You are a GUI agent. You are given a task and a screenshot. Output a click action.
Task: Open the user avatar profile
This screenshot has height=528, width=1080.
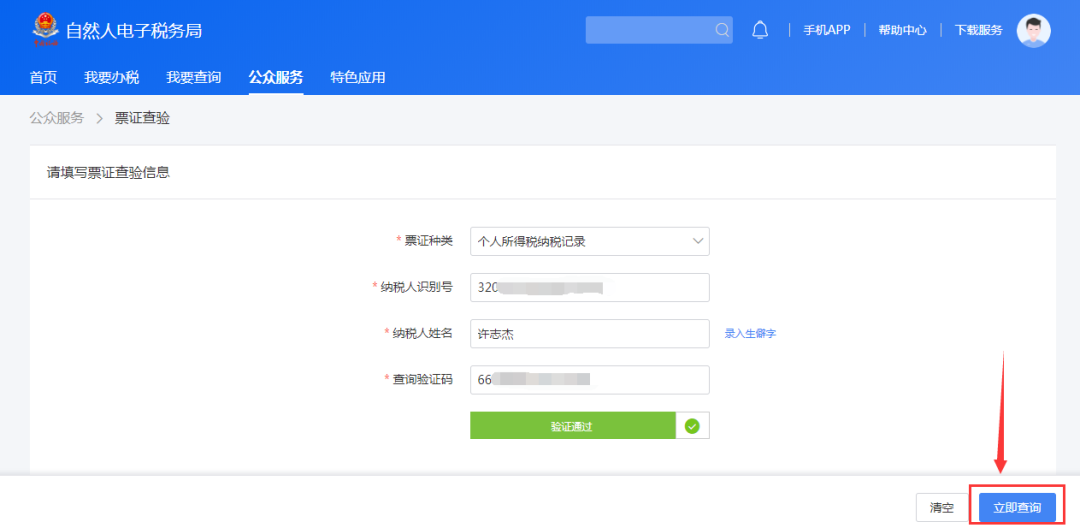coord(1033,30)
